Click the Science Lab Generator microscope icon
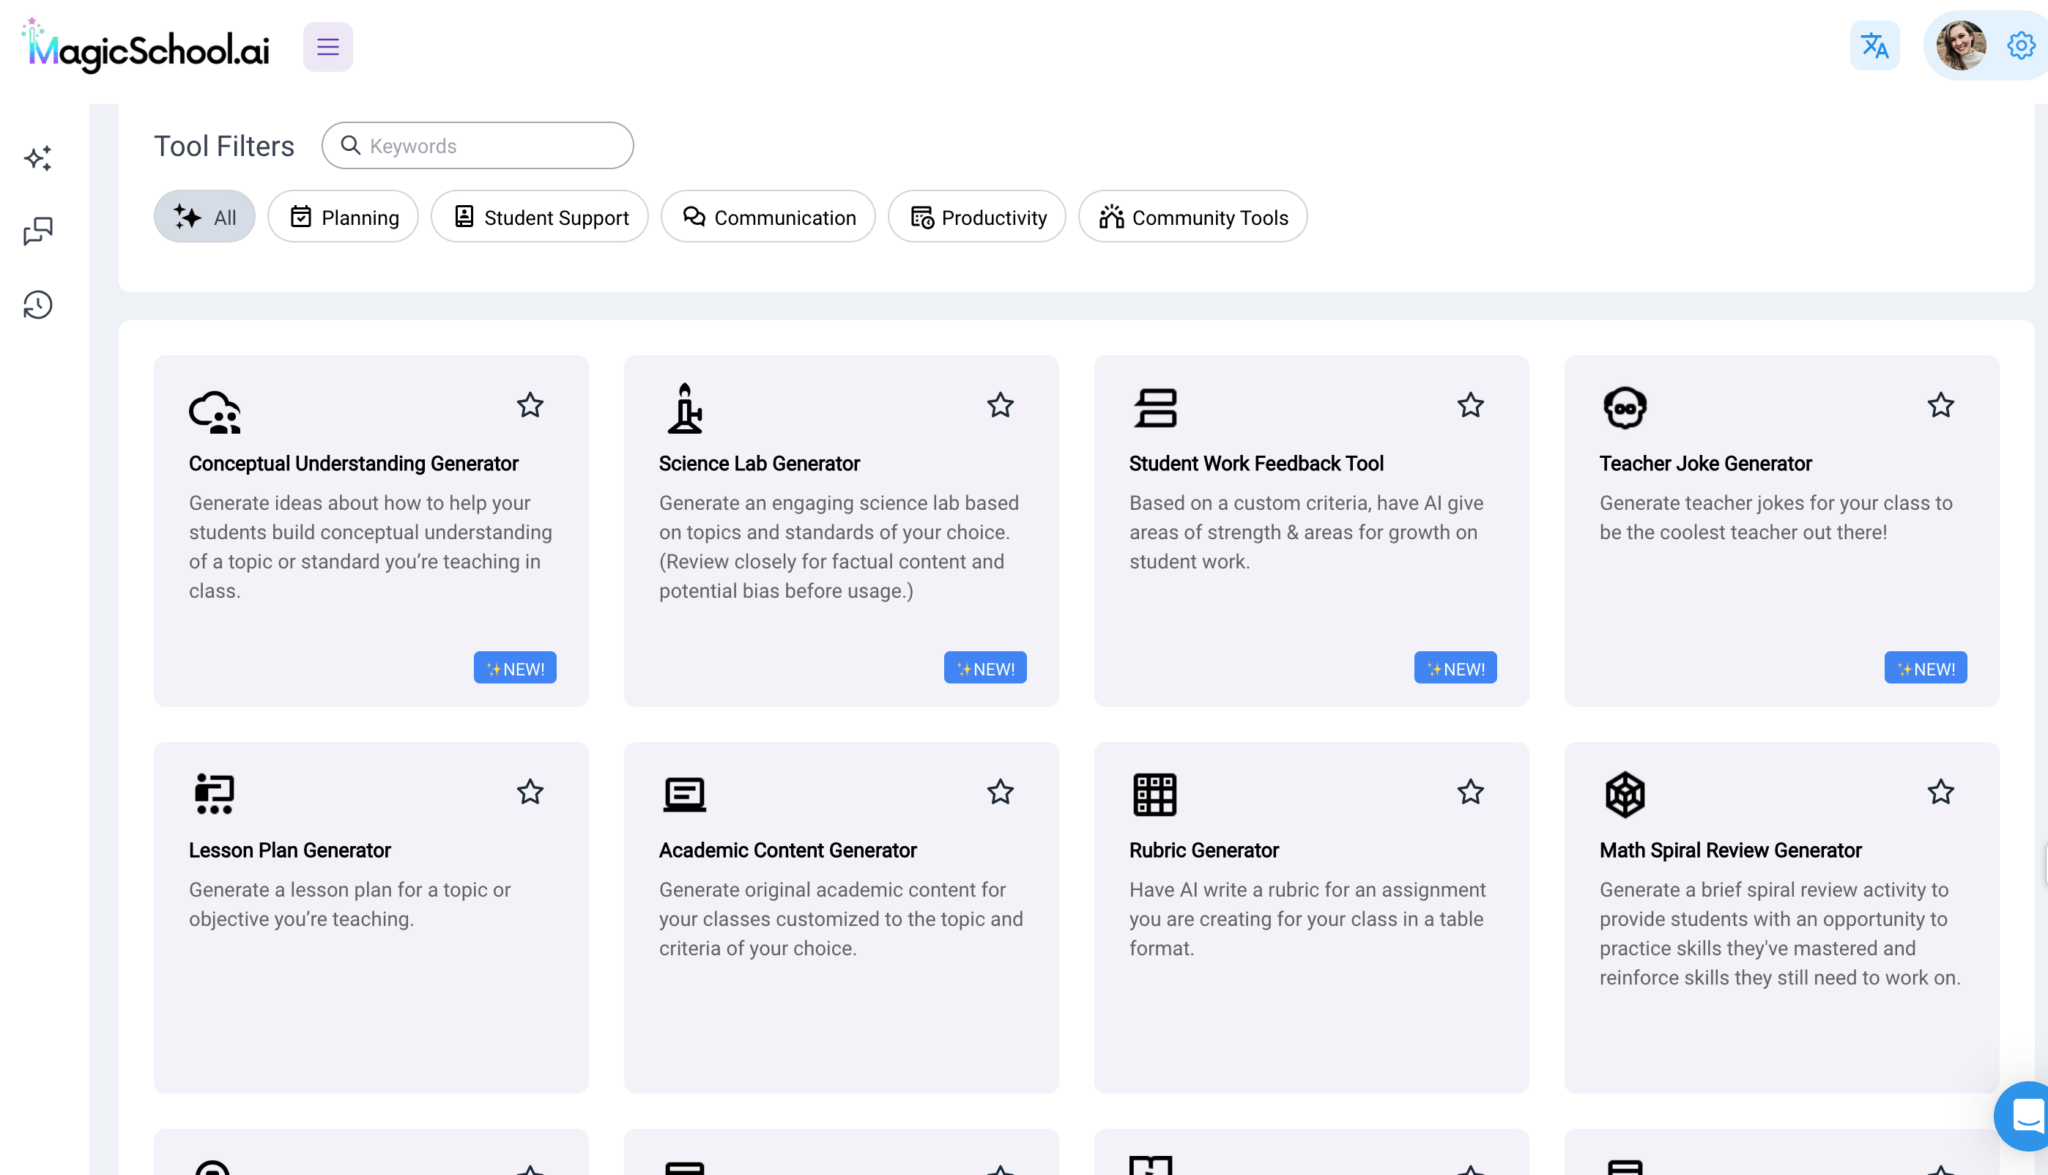Viewport: 2048px width, 1175px height. click(685, 408)
